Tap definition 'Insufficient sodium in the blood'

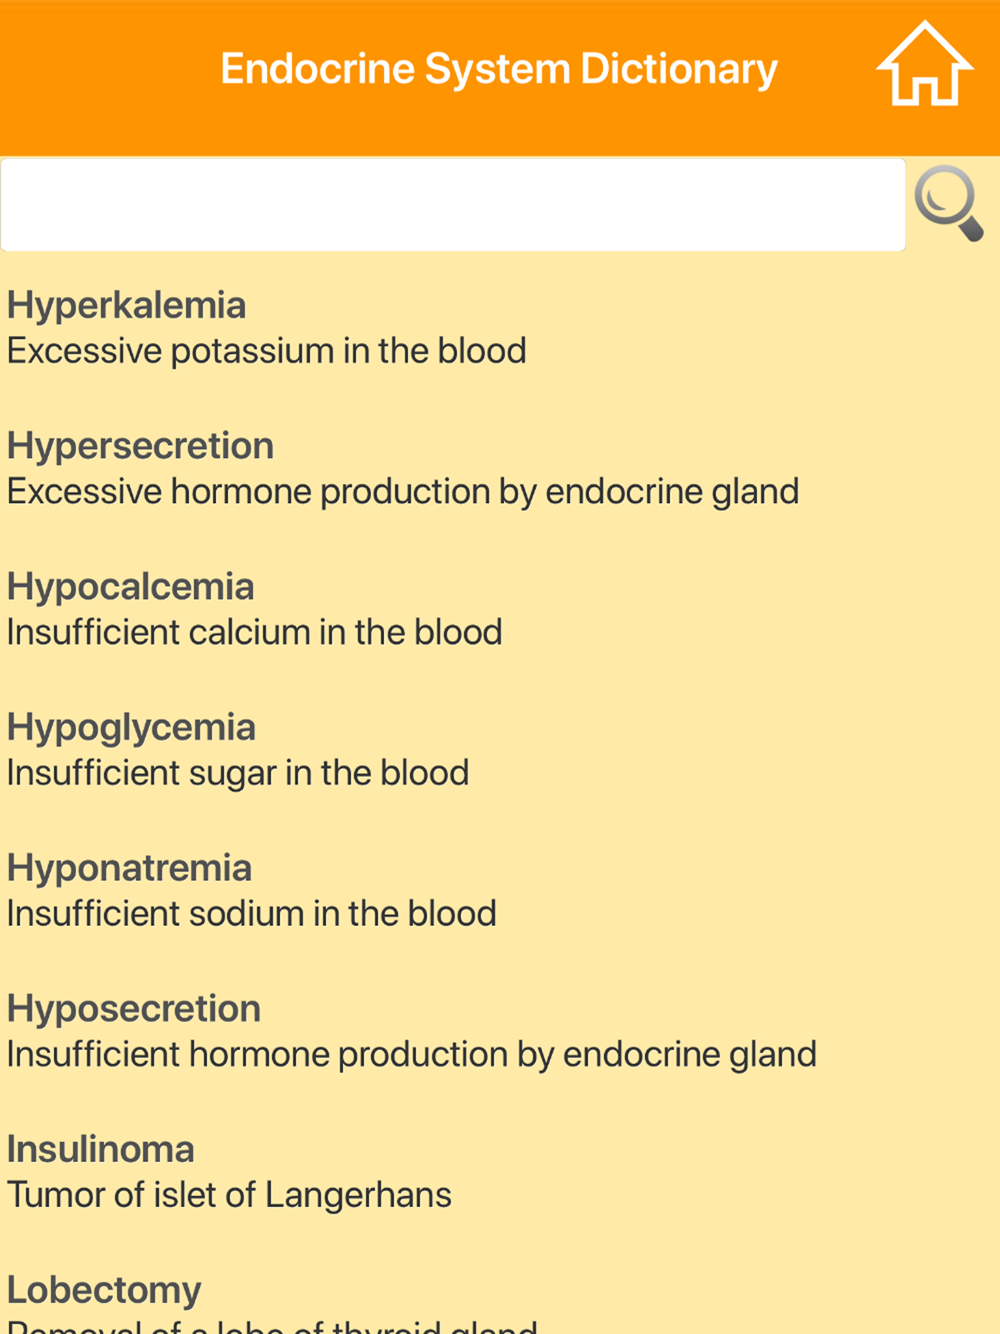[251, 914]
